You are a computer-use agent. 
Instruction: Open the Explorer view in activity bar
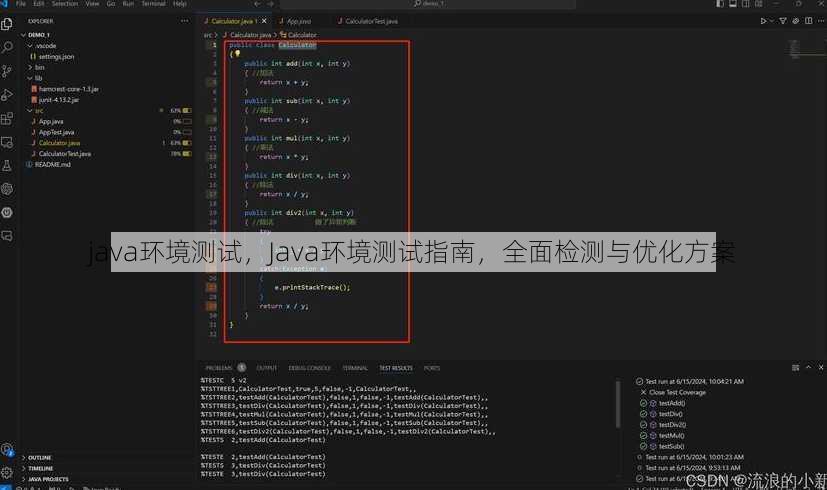coord(7,24)
